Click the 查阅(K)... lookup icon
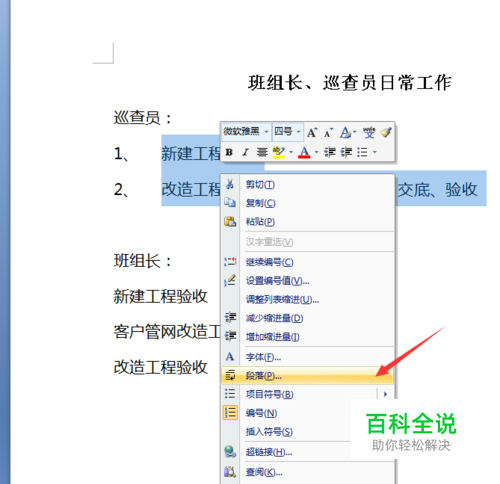 tap(230, 471)
